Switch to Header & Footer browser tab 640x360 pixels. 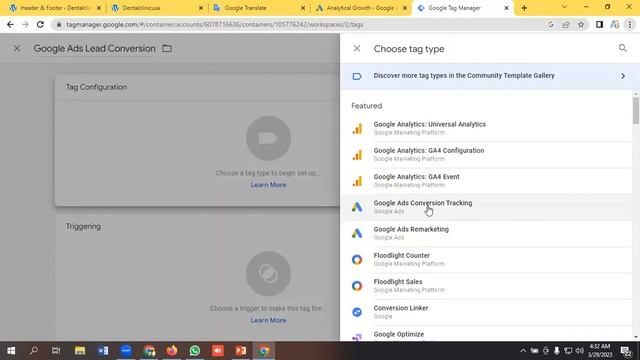(x=55, y=8)
